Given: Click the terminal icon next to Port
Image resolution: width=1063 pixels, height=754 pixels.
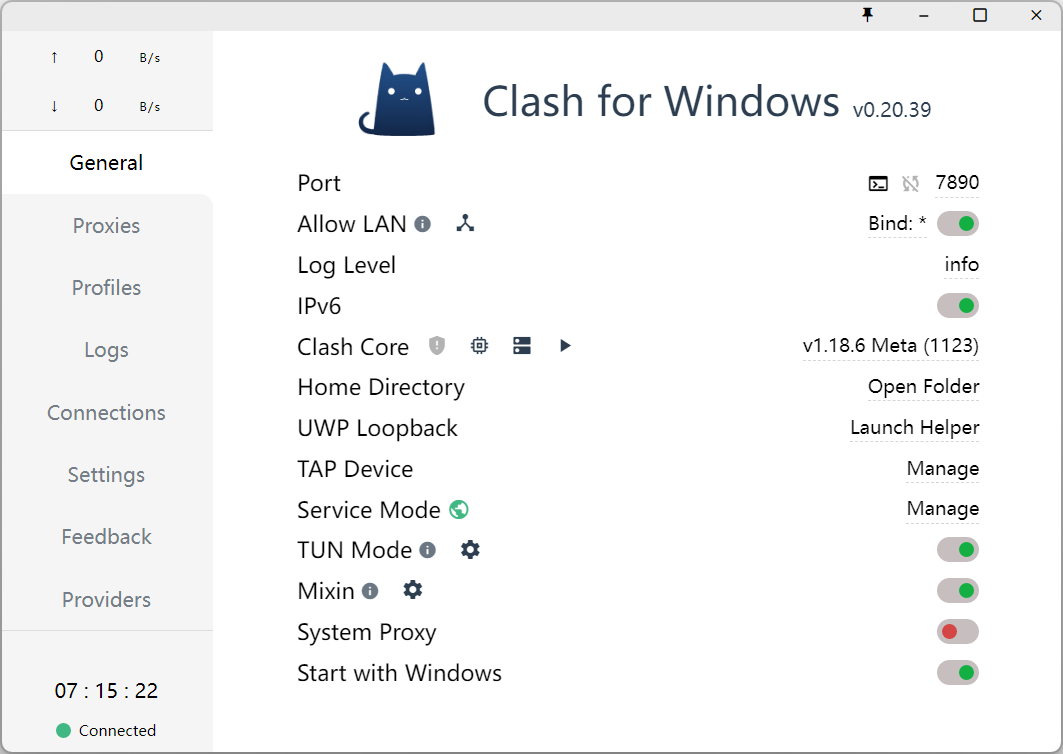Looking at the screenshot, I should click(x=878, y=183).
